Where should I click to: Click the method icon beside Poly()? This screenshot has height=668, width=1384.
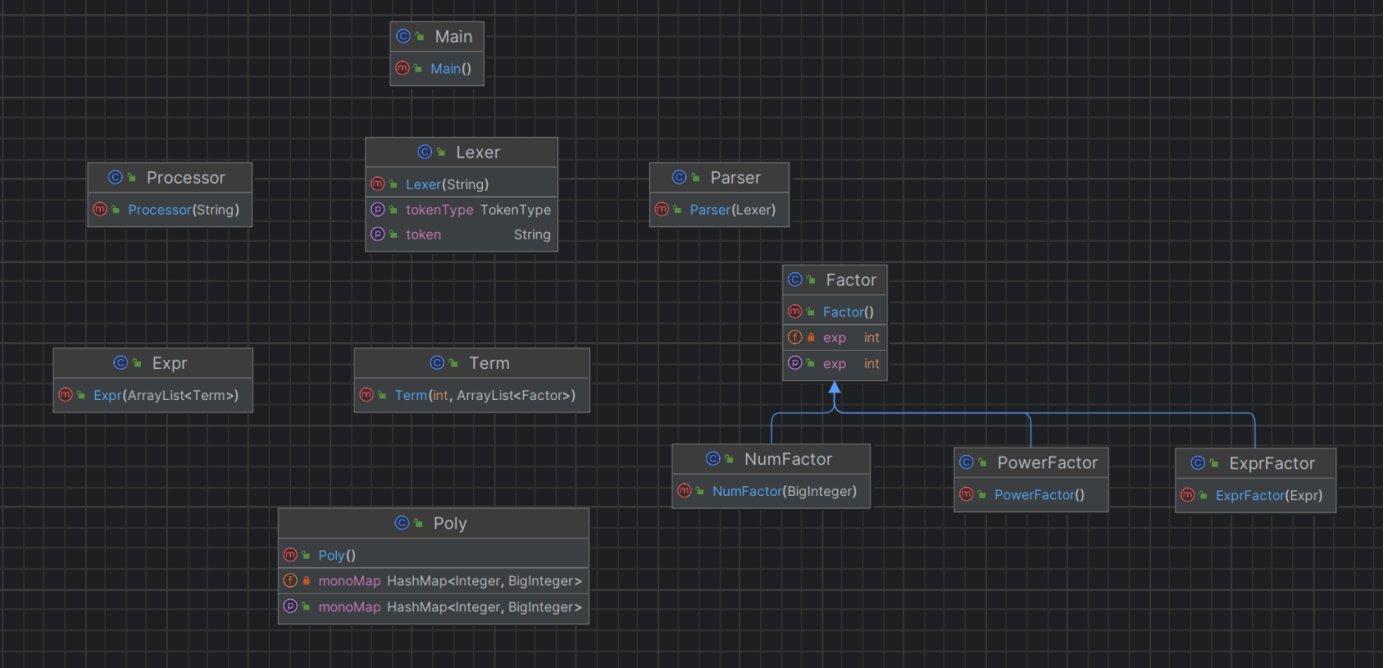point(291,555)
